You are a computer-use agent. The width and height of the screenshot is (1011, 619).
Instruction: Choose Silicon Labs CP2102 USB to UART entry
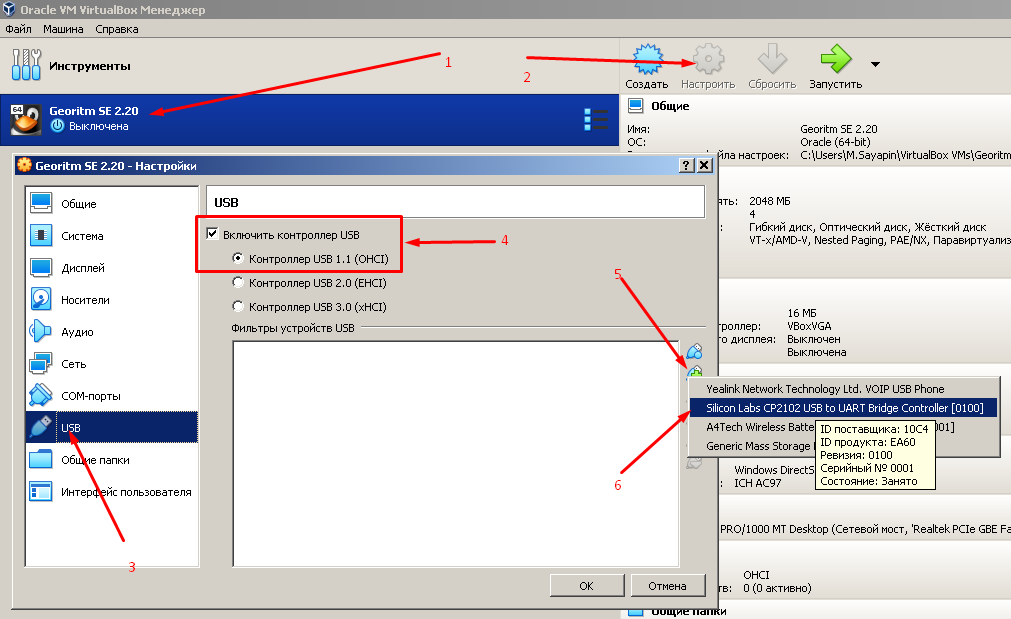[844, 408]
